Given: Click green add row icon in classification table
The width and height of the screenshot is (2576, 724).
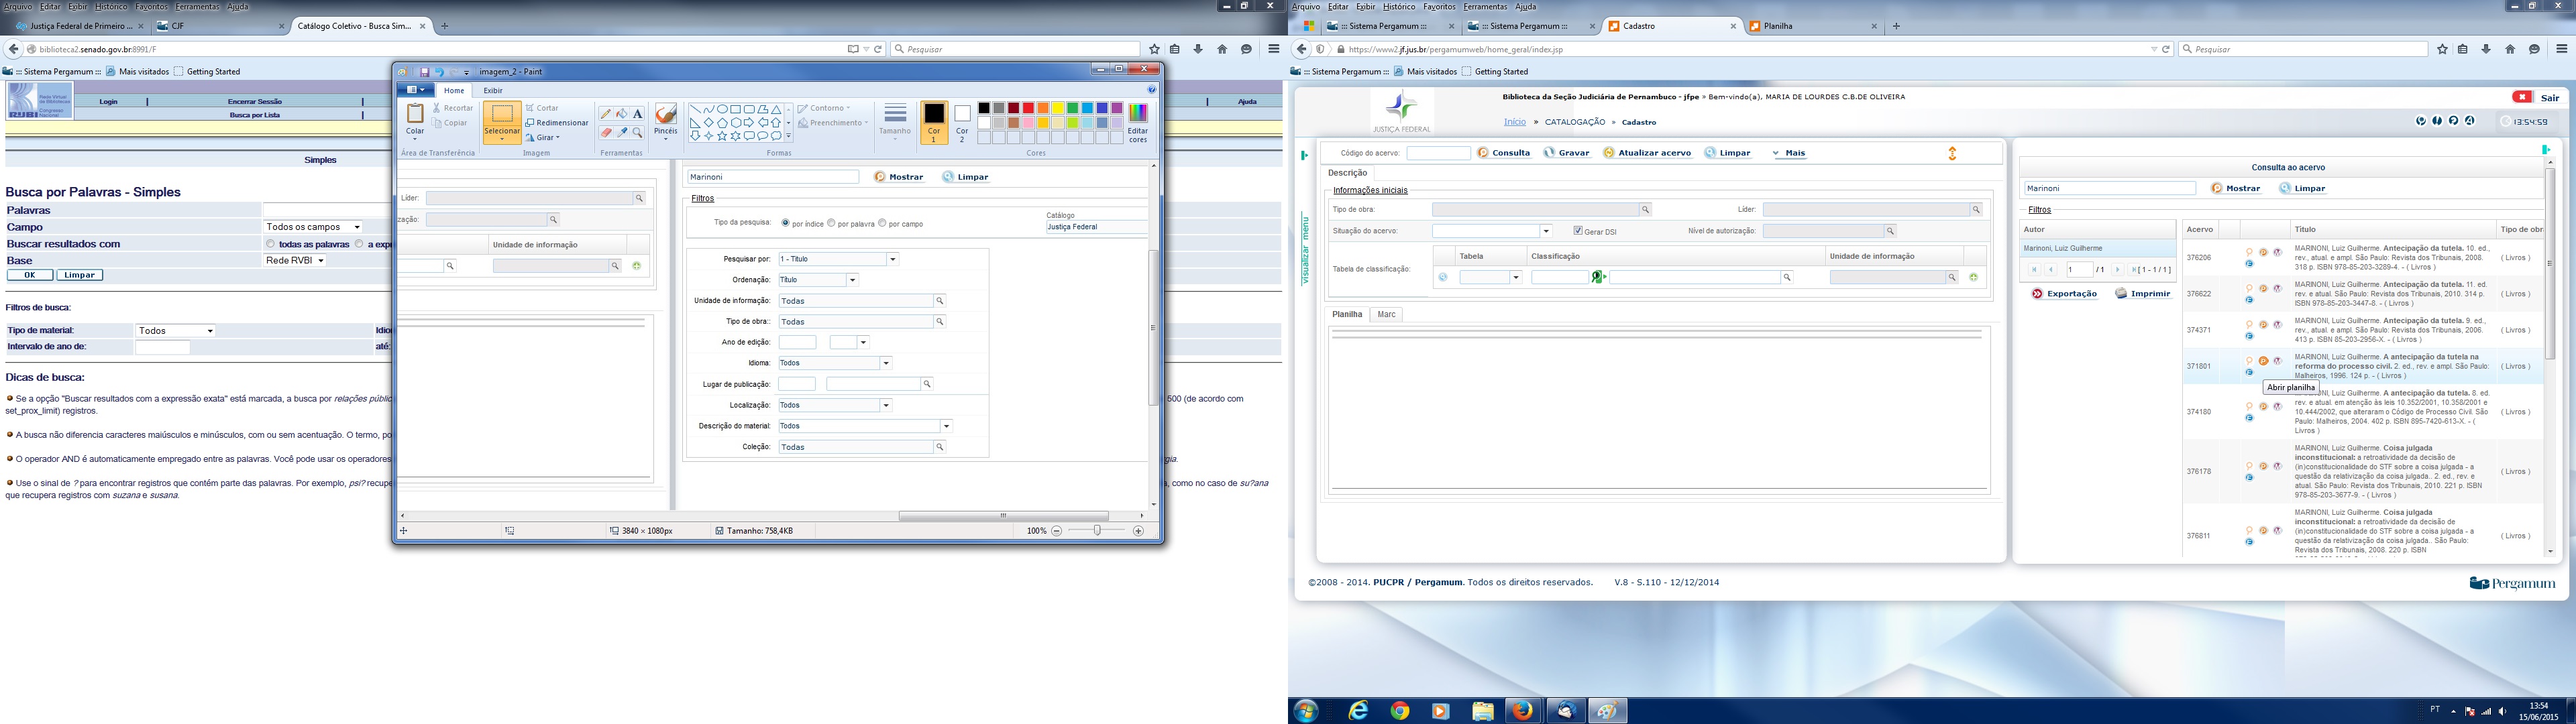Looking at the screenshot, I should point(1973,277).
